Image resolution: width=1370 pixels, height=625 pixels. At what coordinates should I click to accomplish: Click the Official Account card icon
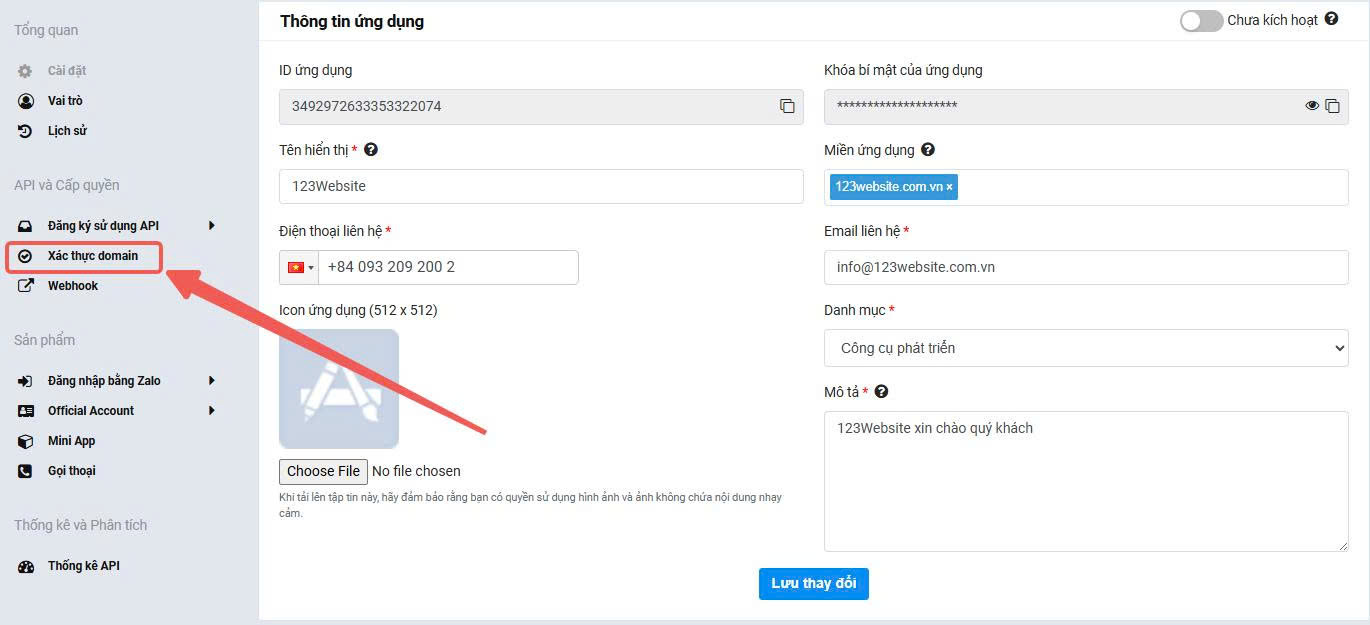[x=26, y=411]
